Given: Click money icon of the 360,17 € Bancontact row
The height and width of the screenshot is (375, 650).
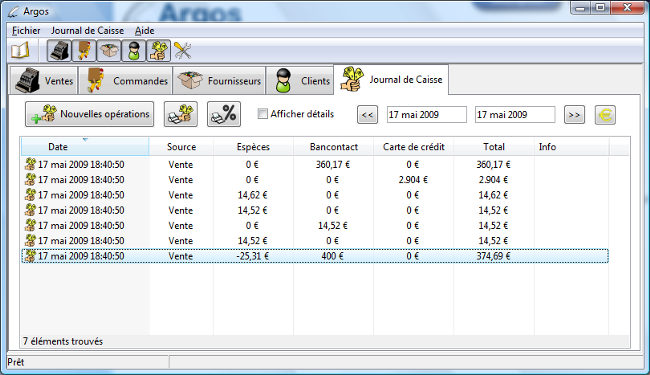Looking at the screenshot, I should tap(30, 164).
